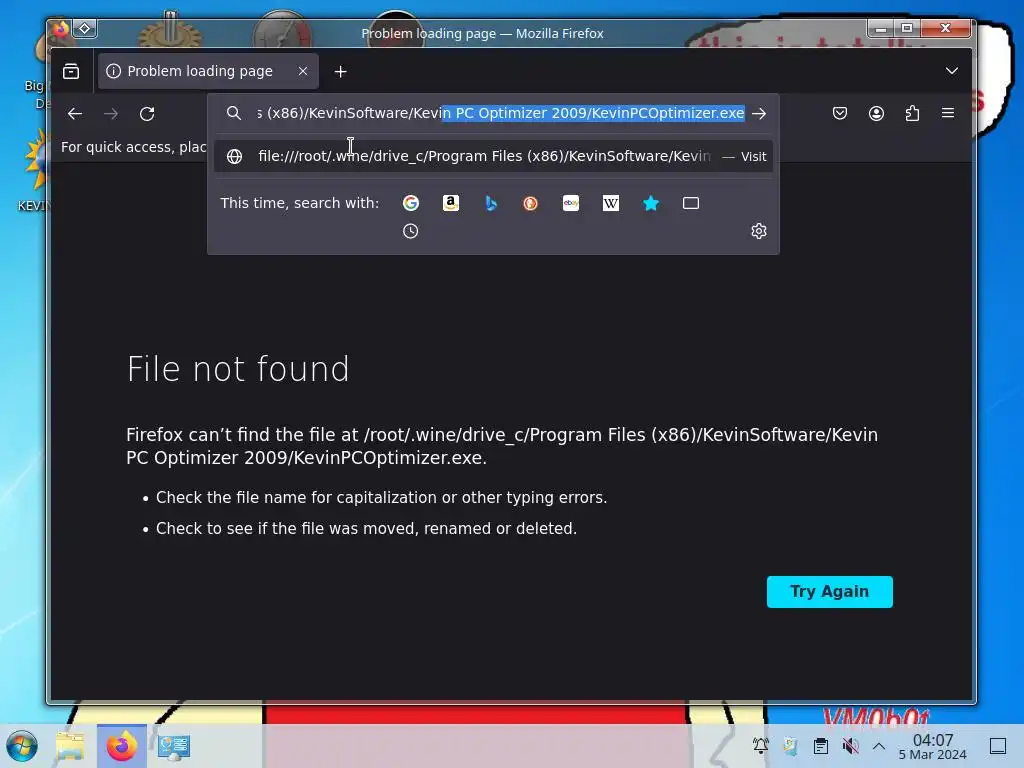
Task: Search this time with Google
Action: click(x=411, y=203)
